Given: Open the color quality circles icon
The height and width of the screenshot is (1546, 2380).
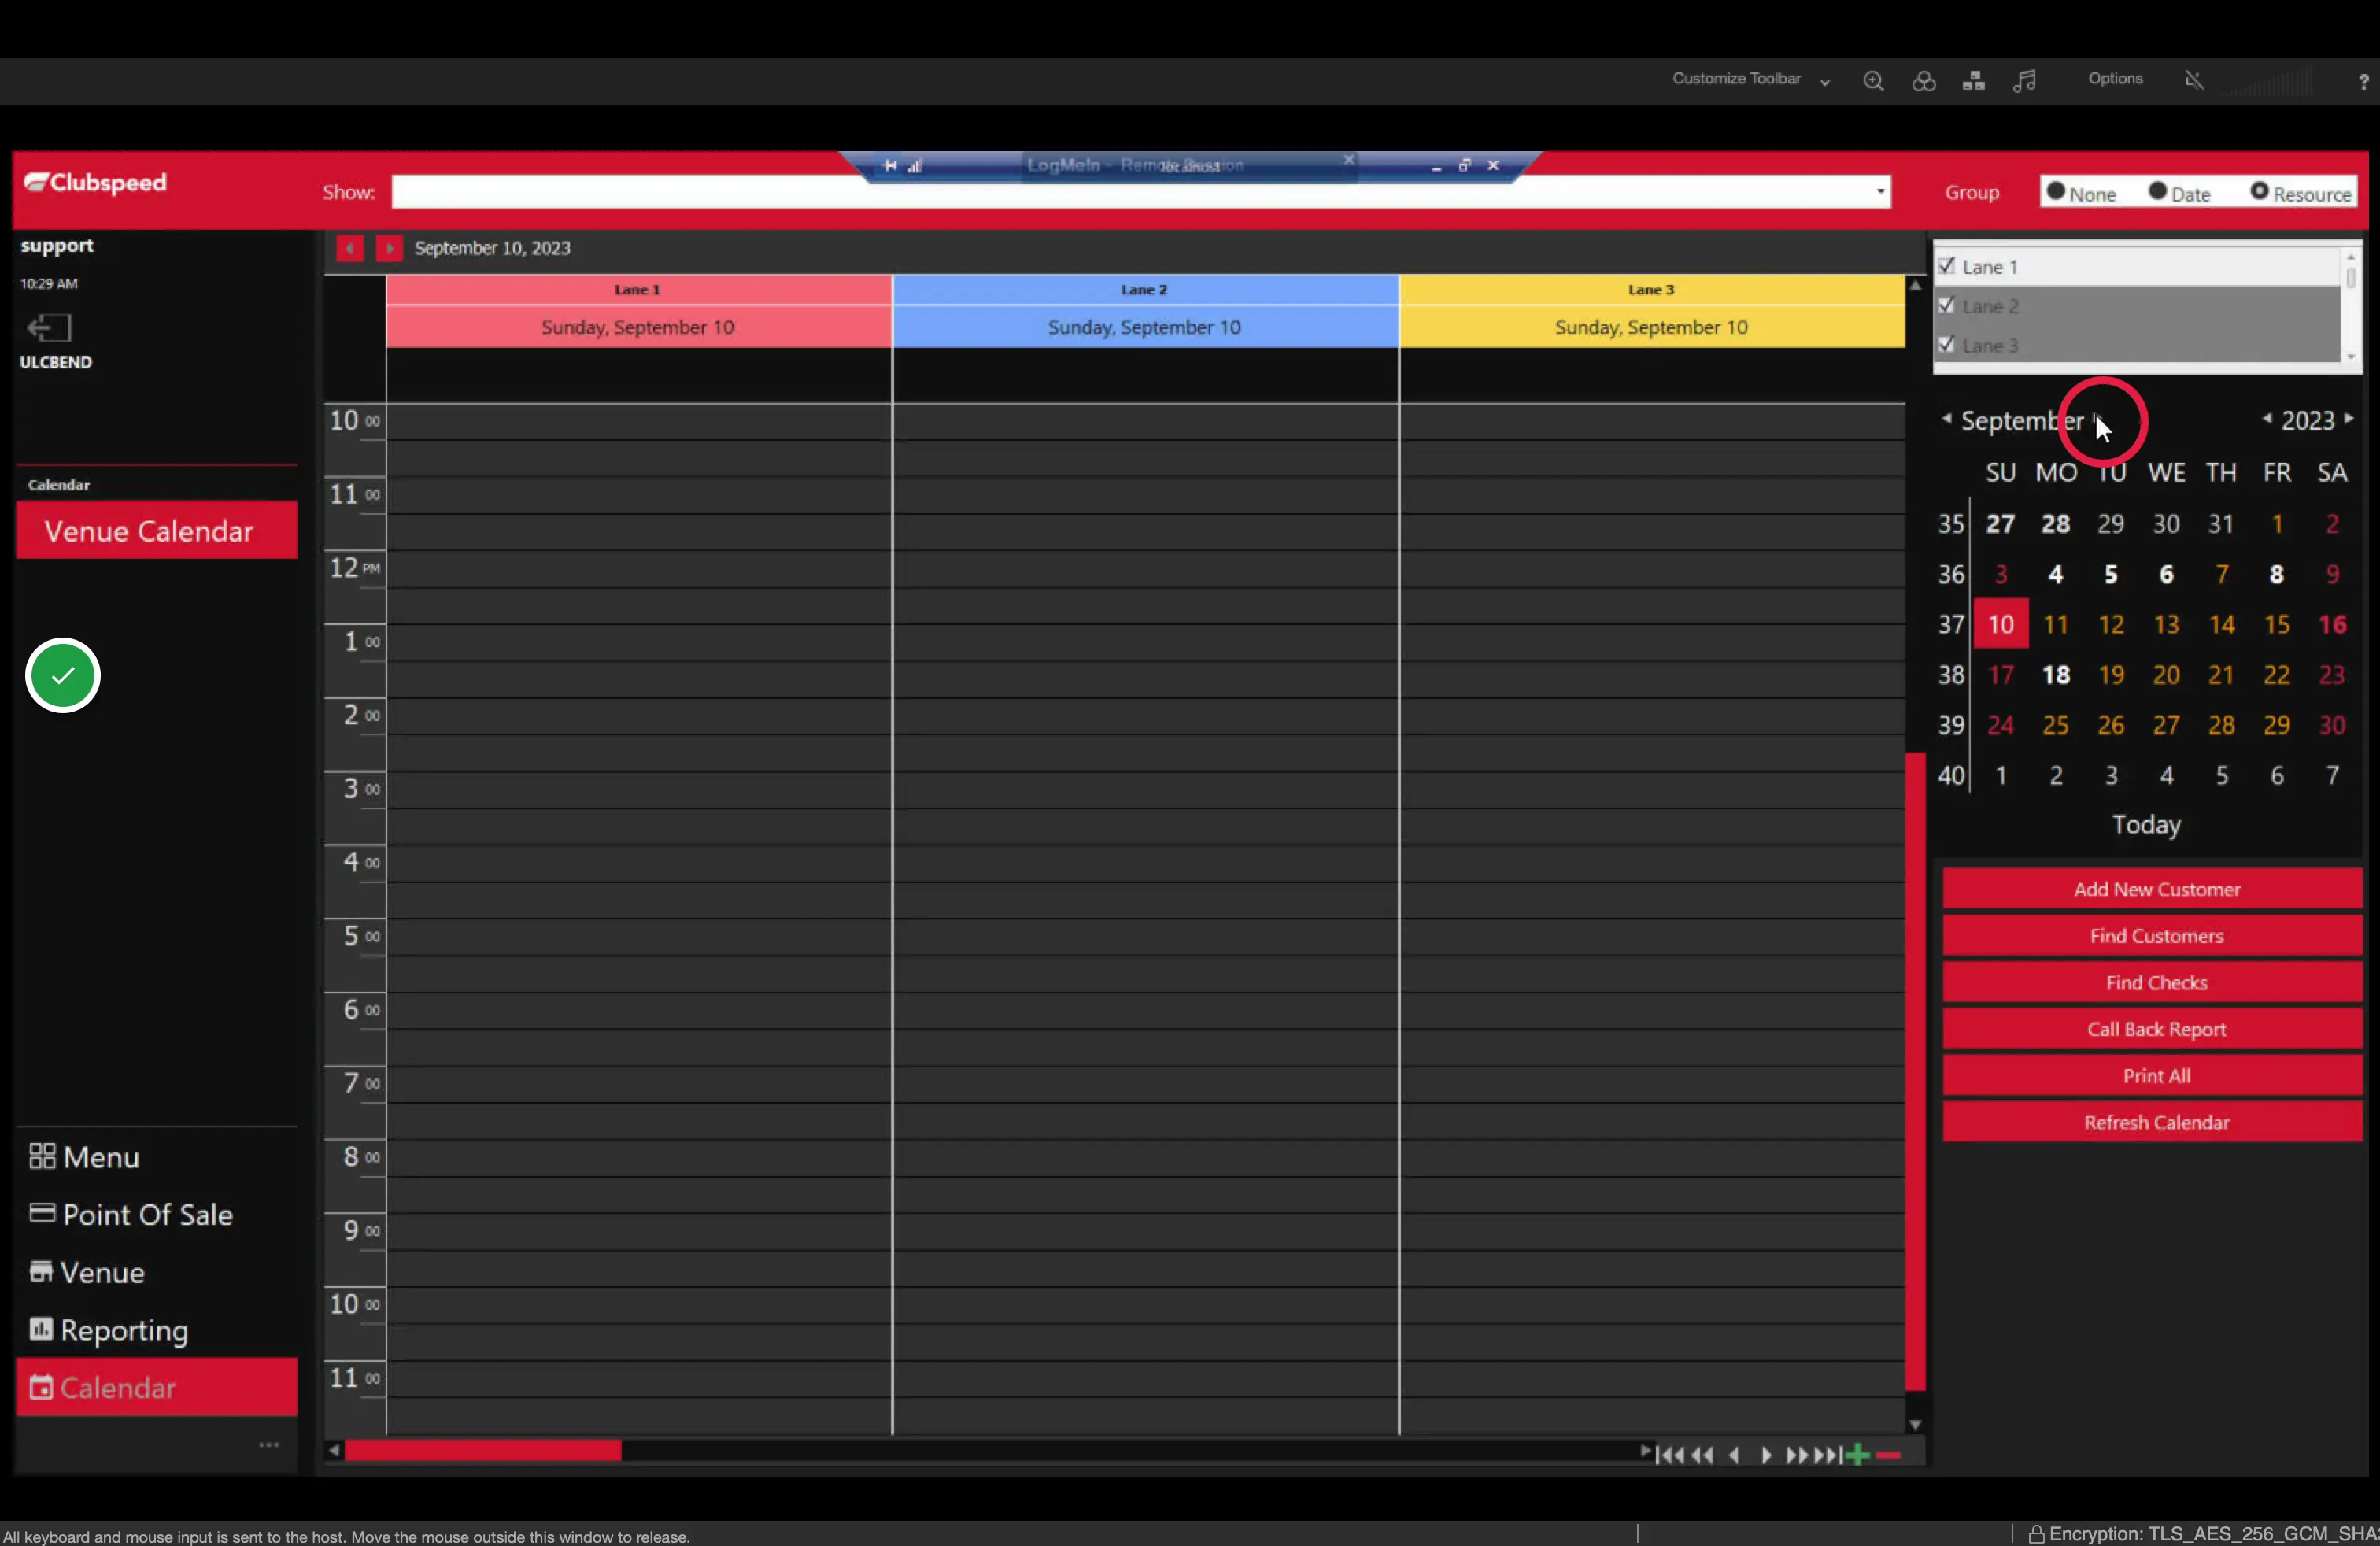Looking at the screenshot, I should click(x=1923, y=81).
